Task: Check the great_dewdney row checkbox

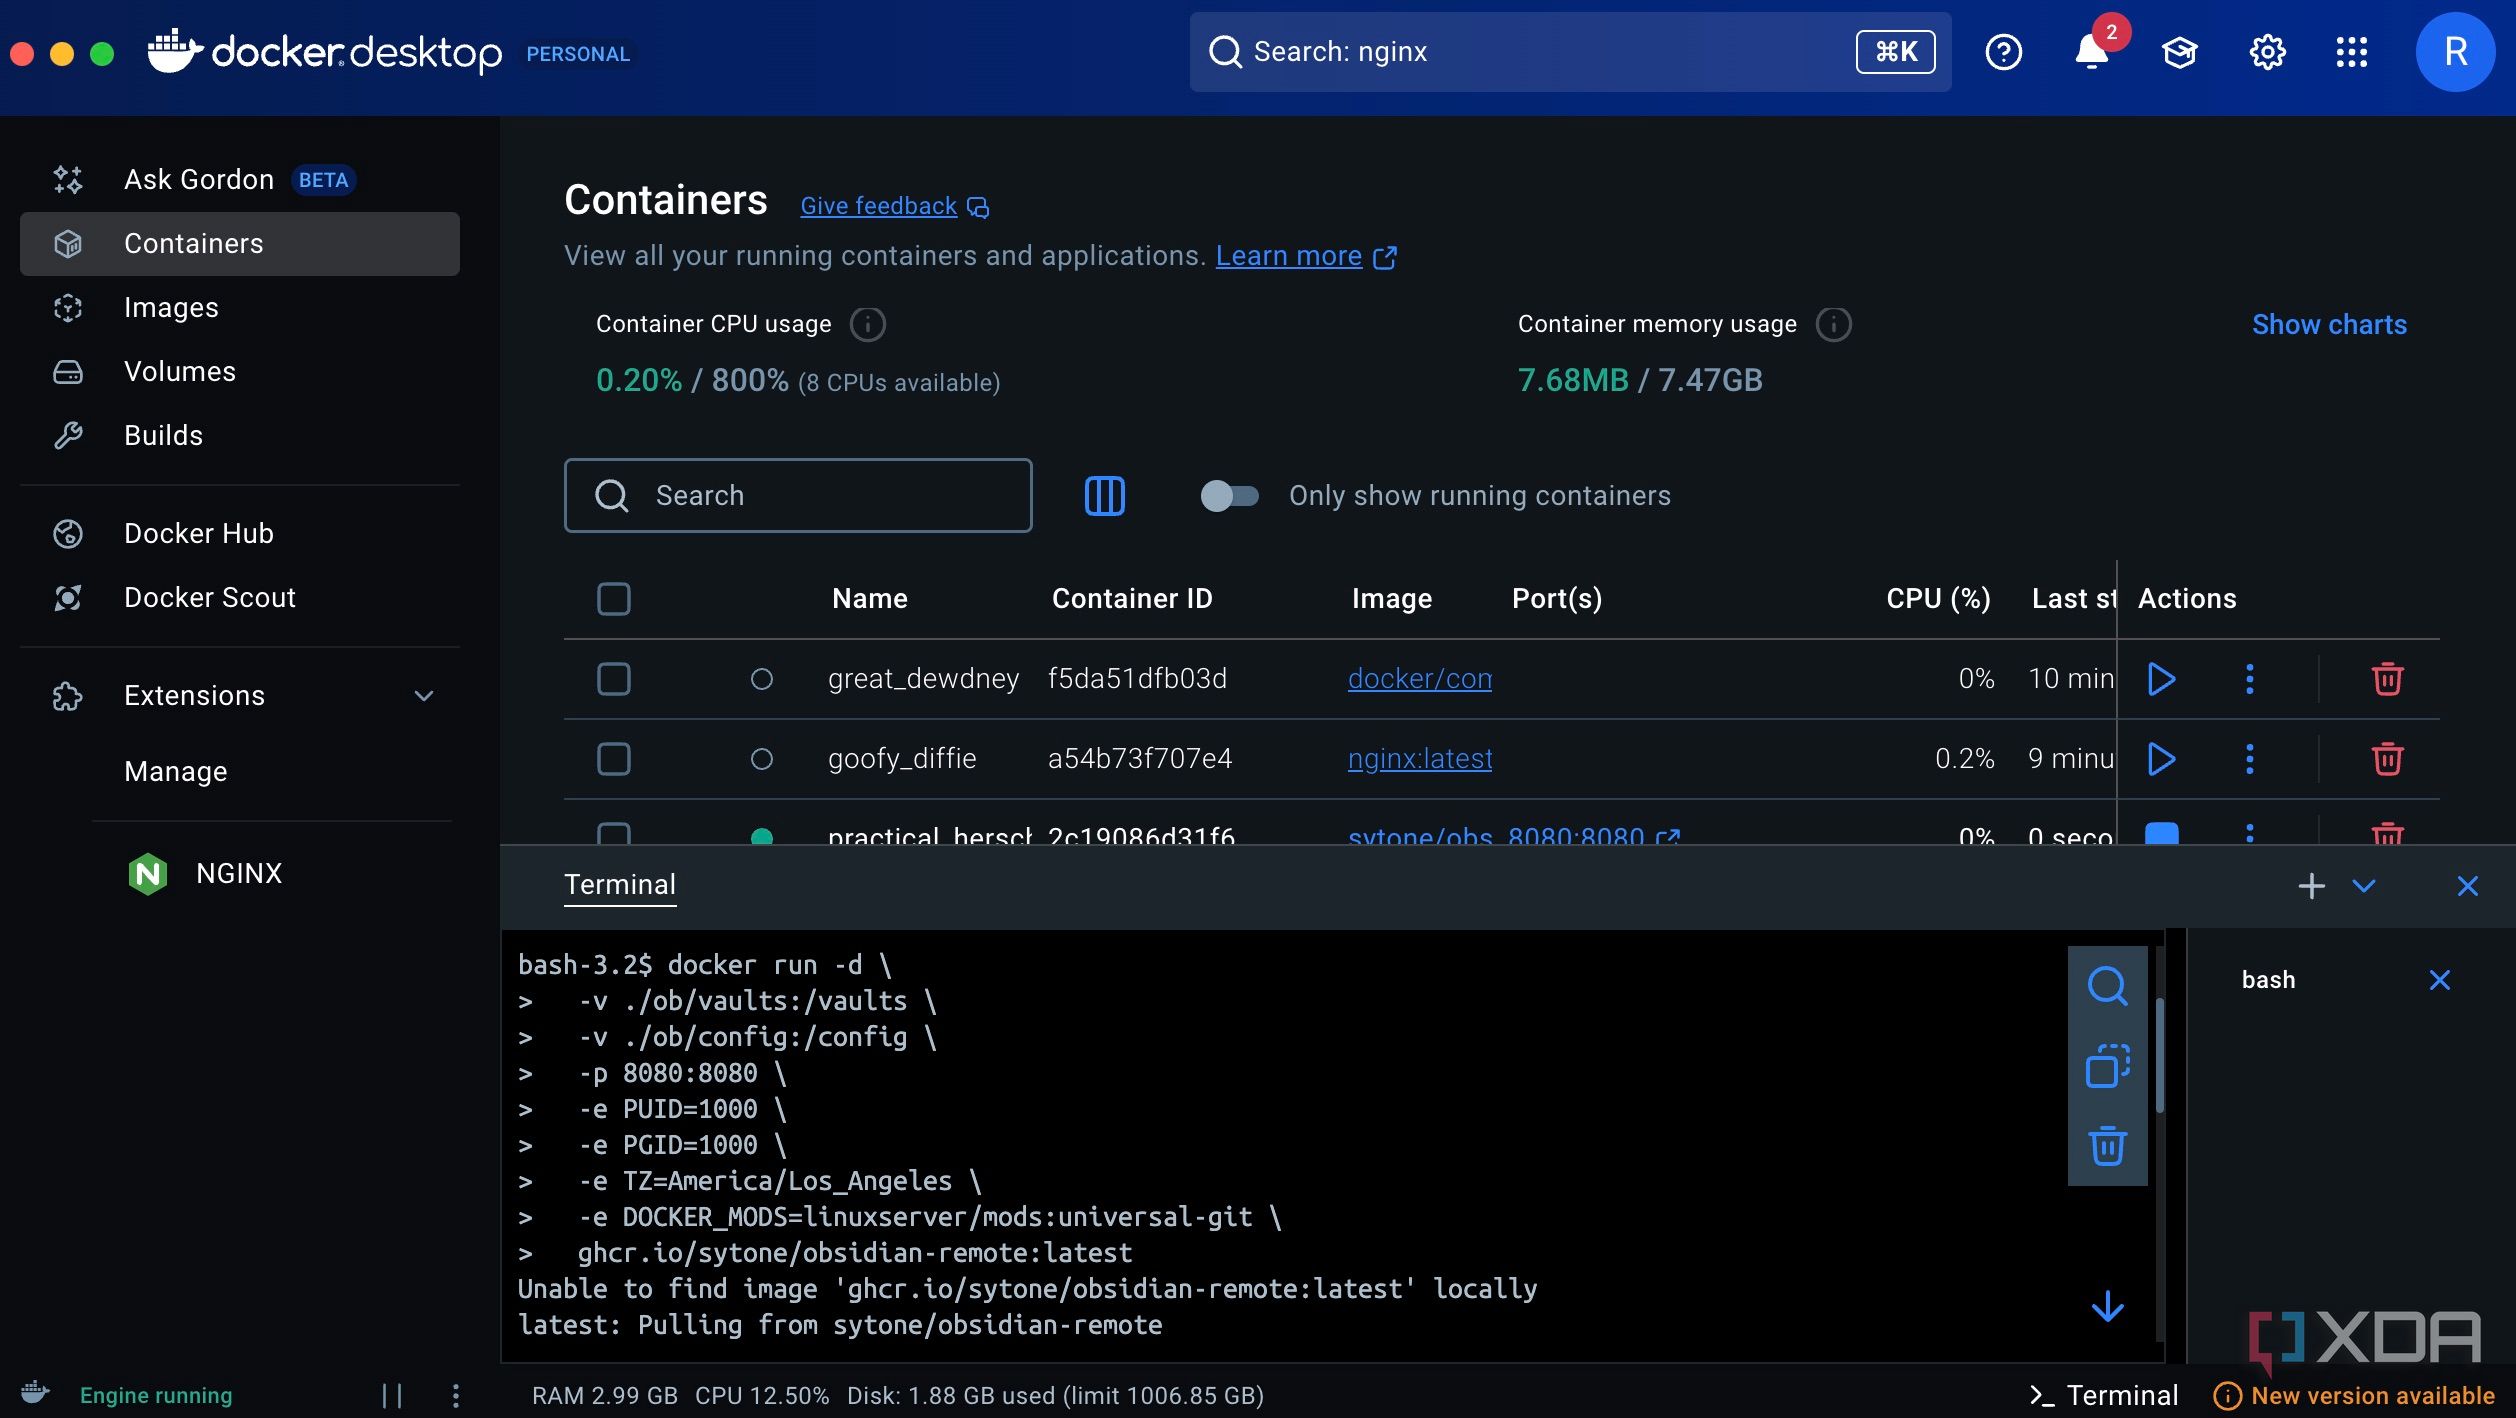Action: tap(613, 679)
